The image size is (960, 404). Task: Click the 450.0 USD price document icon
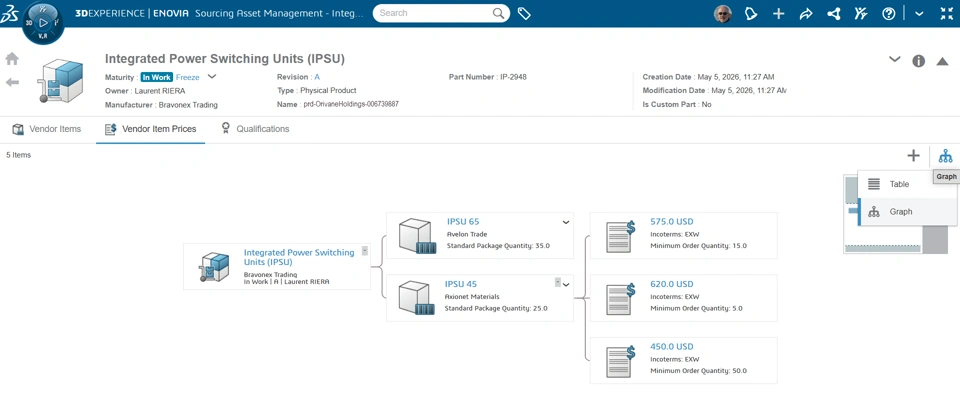point(621,362)
